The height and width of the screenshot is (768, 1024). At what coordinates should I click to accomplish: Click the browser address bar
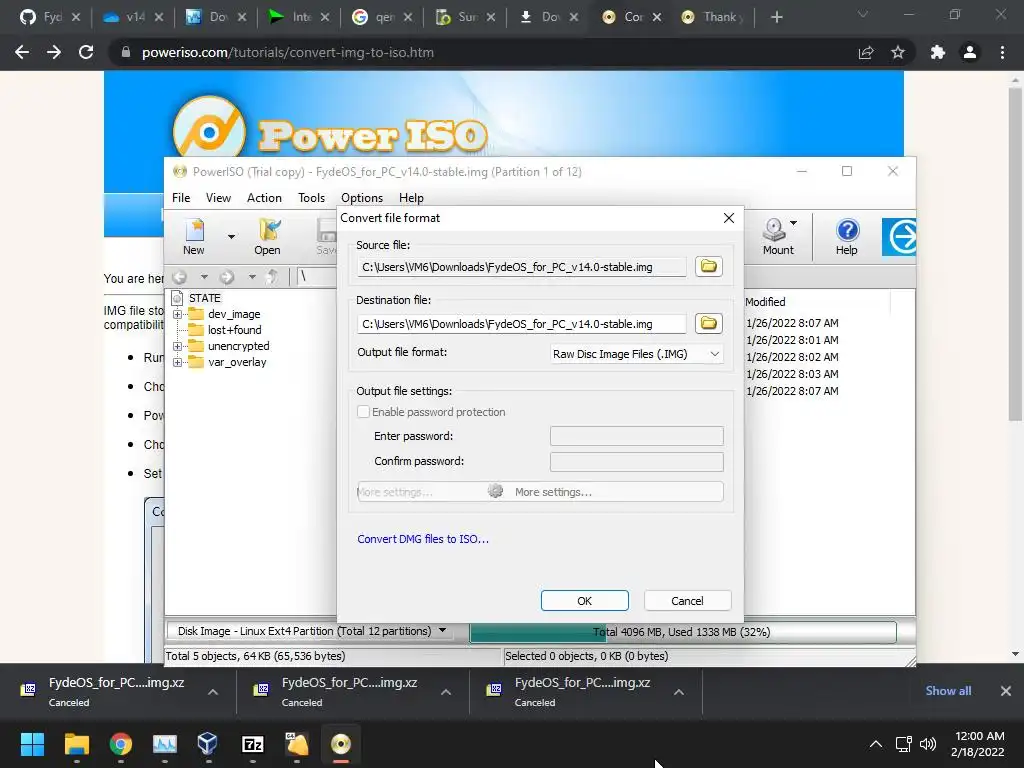[x=483, y=52]
